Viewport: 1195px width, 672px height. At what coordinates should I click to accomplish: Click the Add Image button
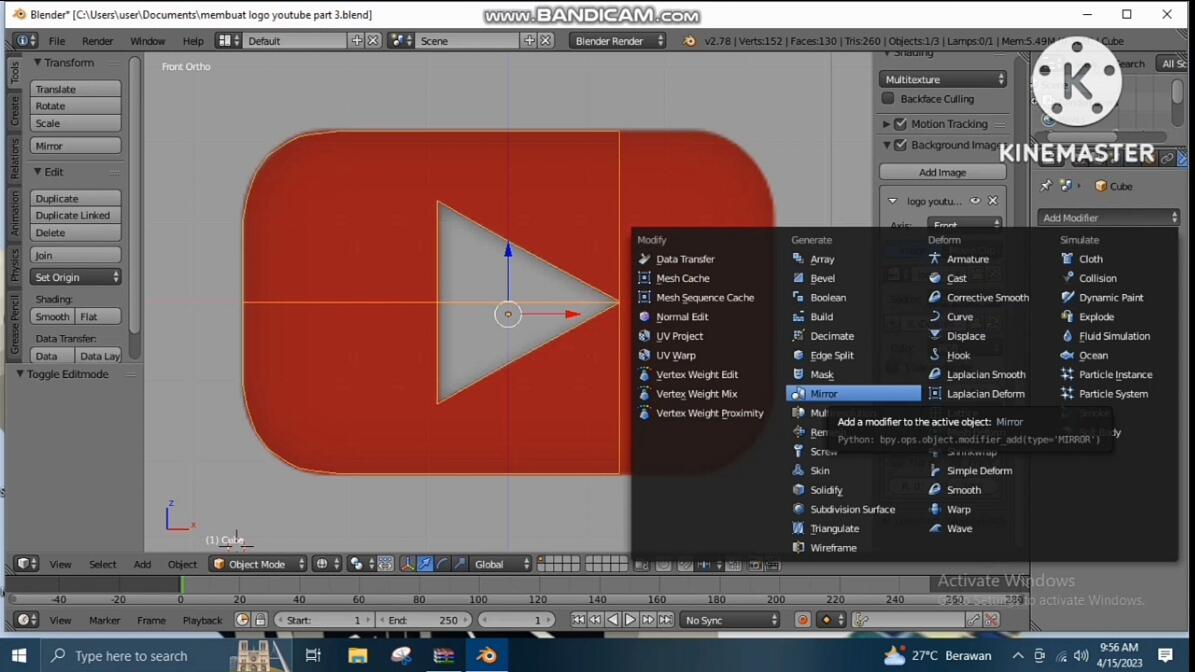(943, 172)
